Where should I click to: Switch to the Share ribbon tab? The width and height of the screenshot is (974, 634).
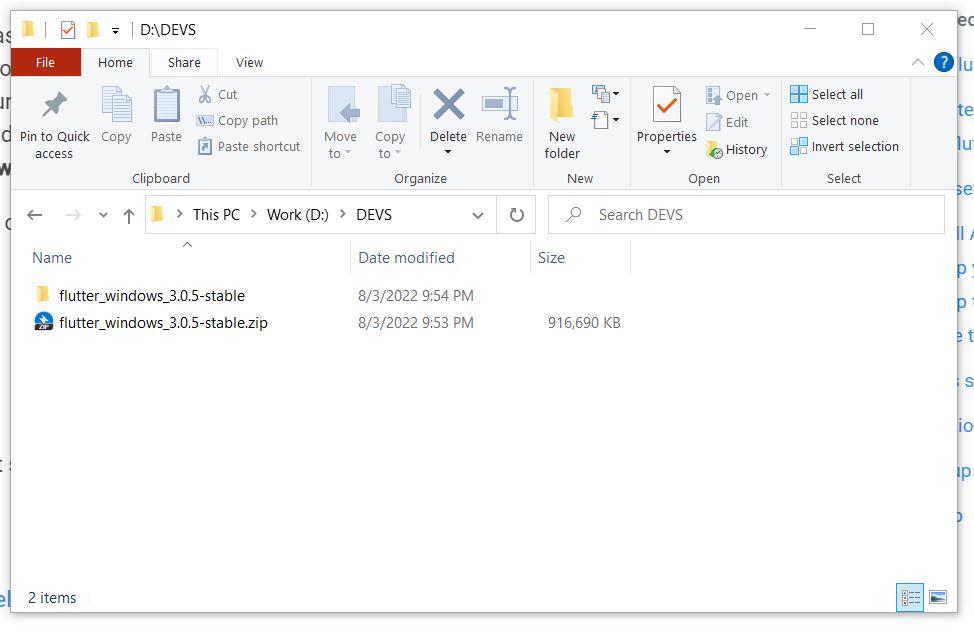pos(184,62)
